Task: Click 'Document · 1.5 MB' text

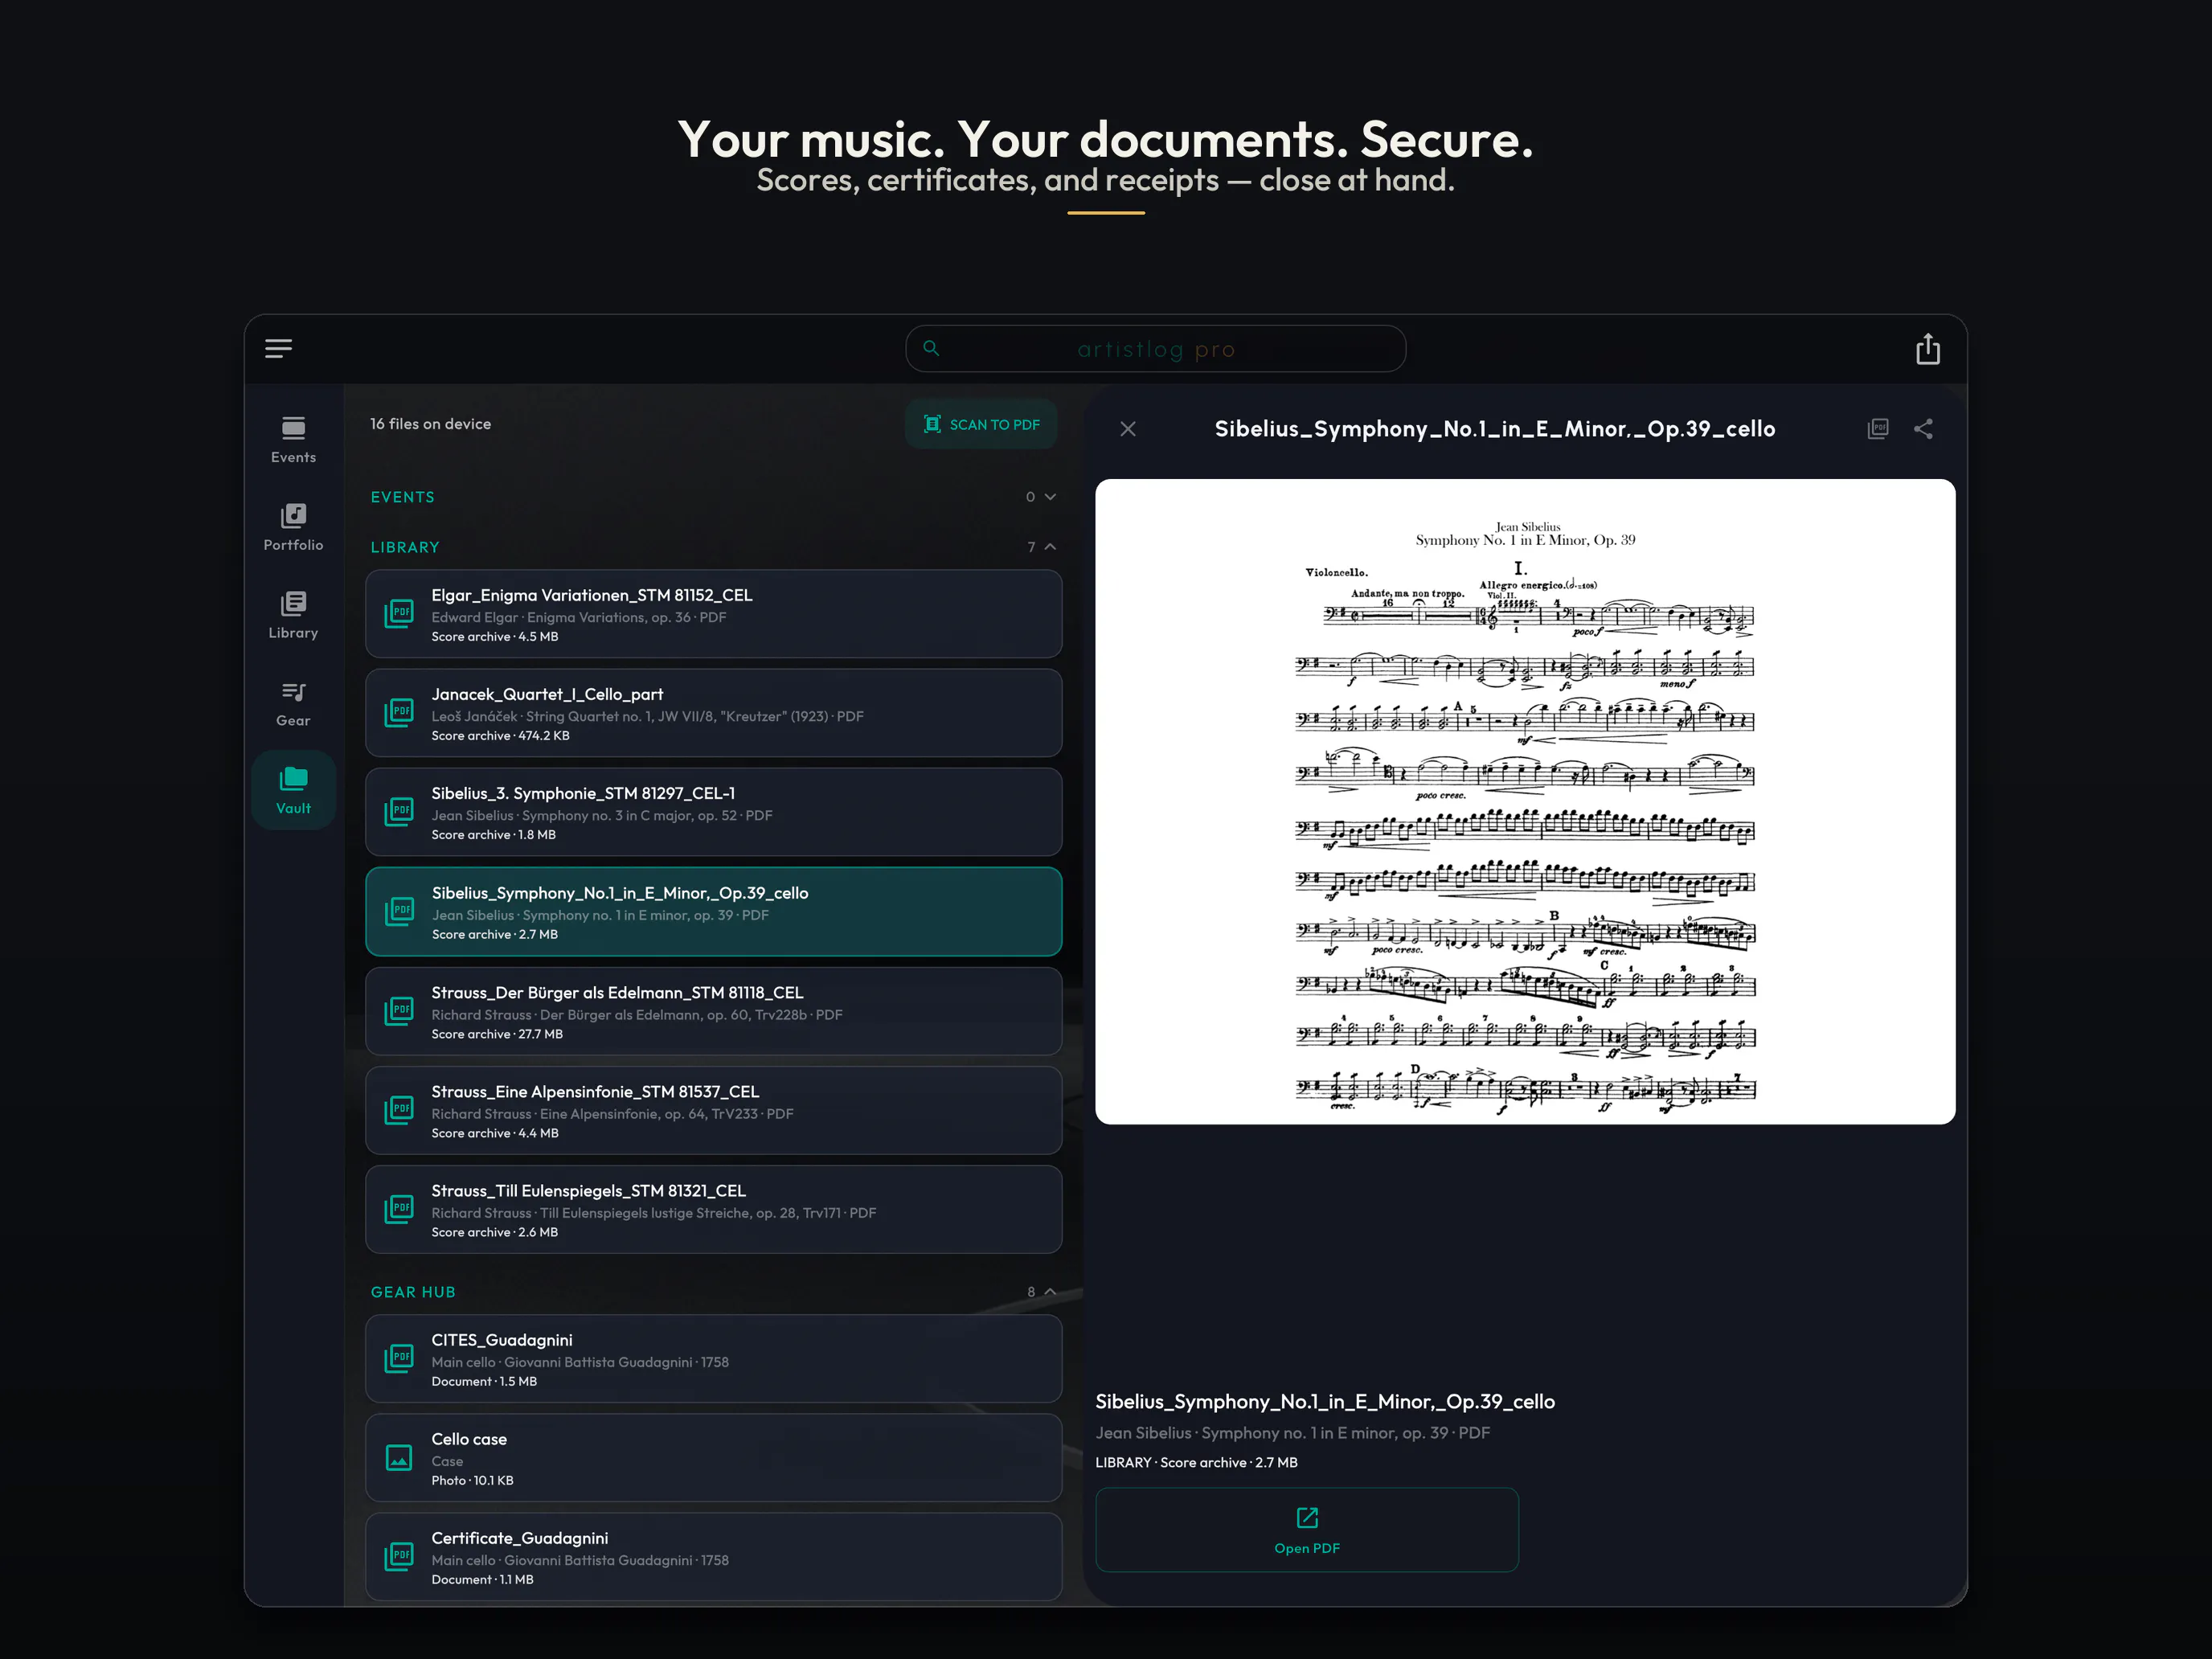Action: click(x=484, y=1381)
